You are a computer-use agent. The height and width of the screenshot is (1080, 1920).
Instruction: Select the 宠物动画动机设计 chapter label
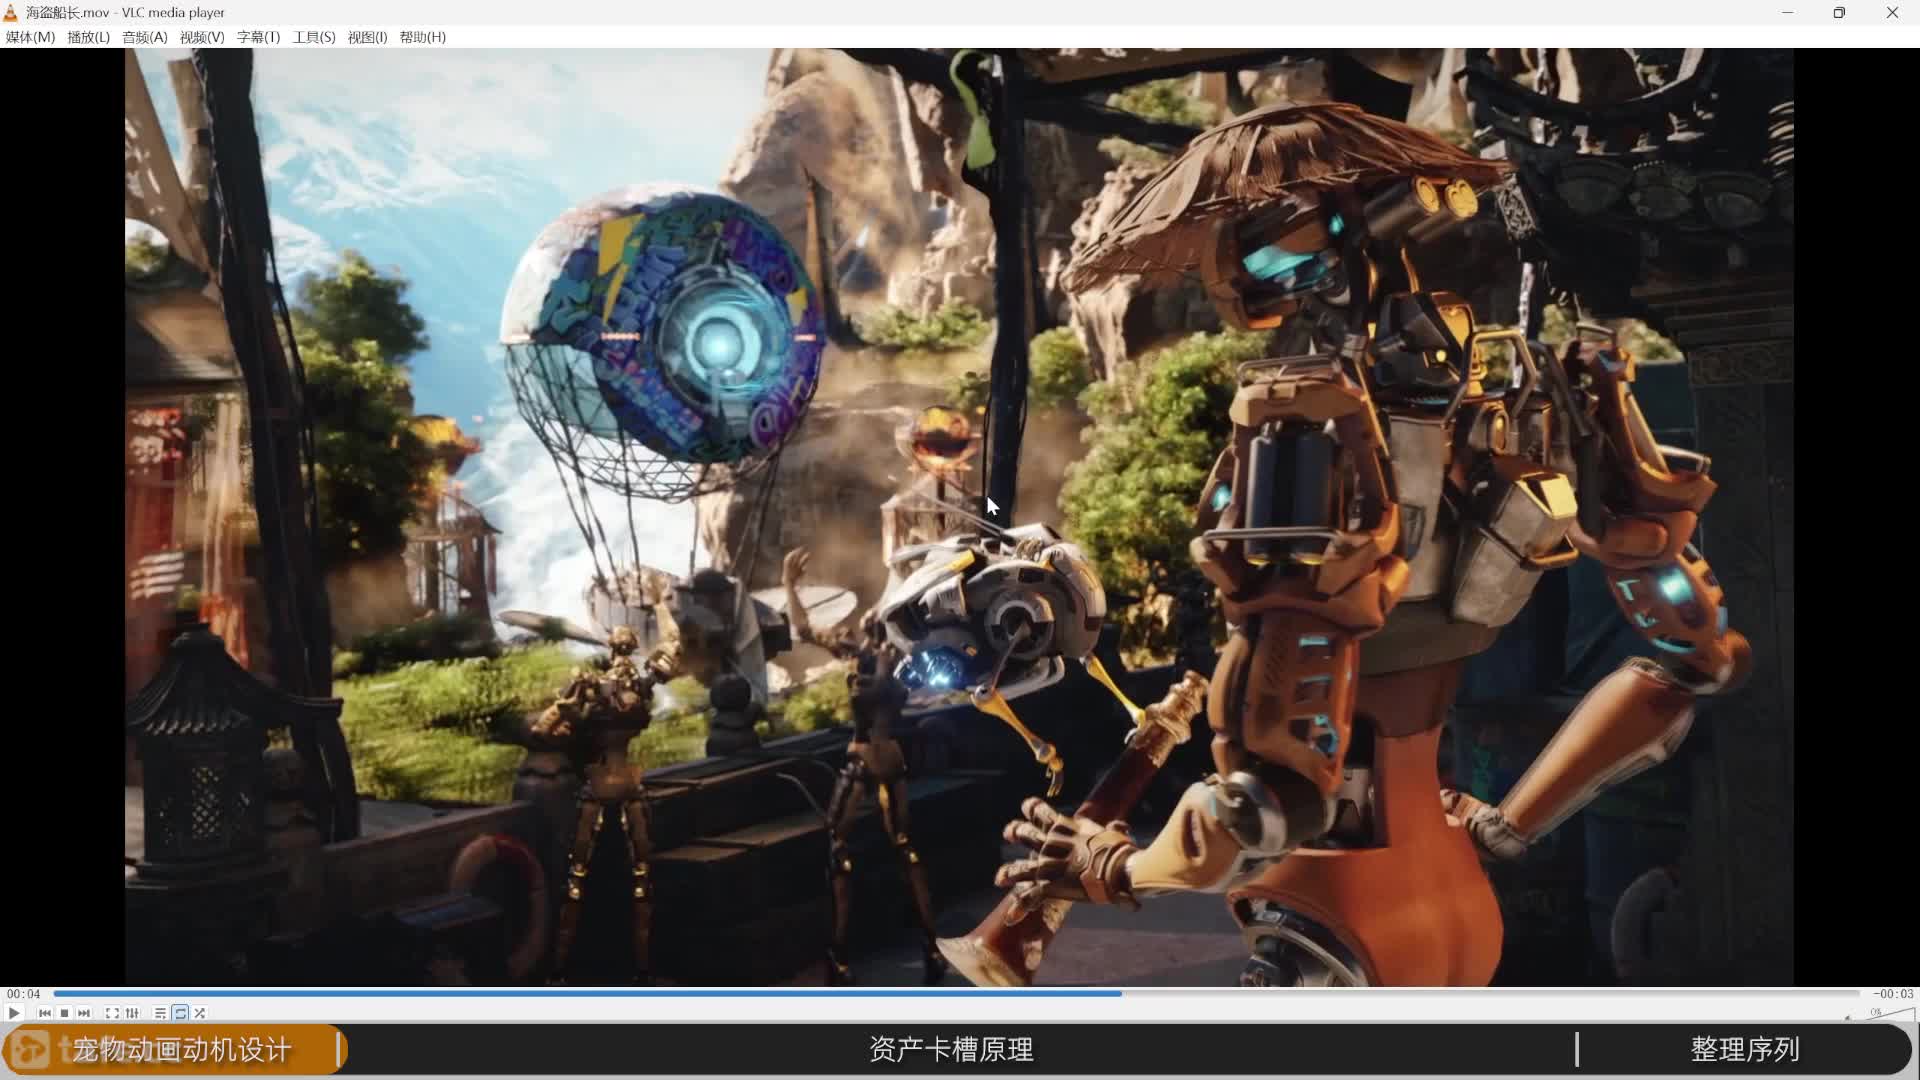coord(182,1050)
